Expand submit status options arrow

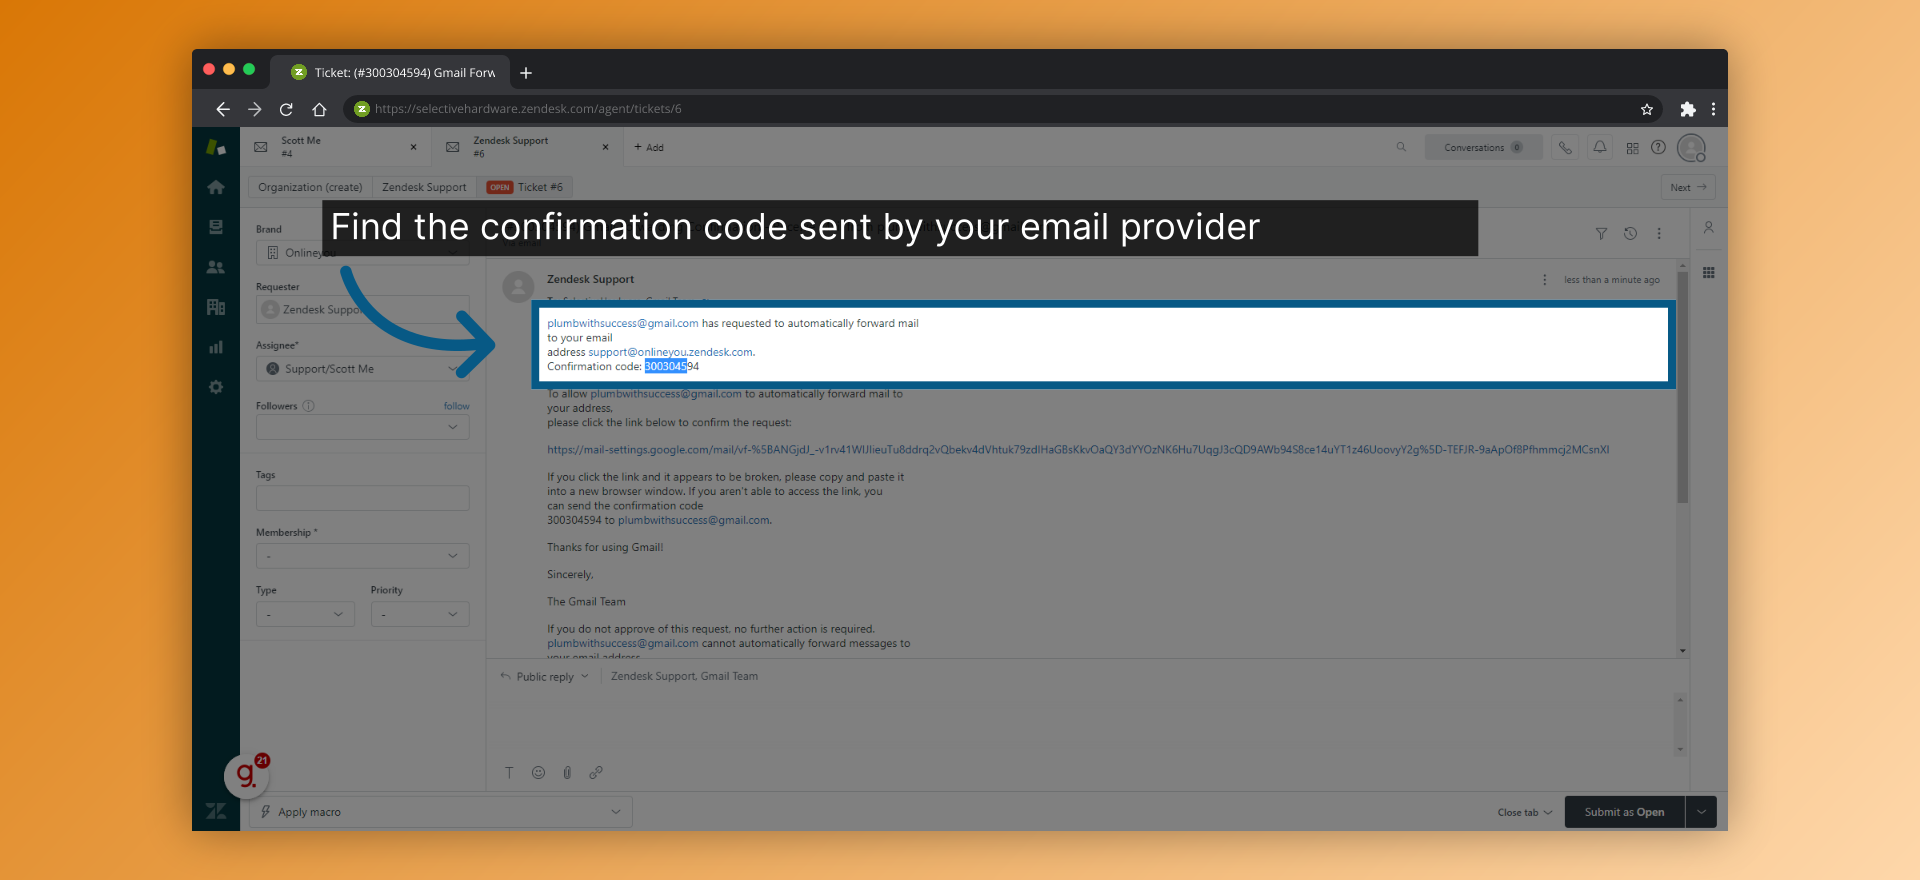1701,812
